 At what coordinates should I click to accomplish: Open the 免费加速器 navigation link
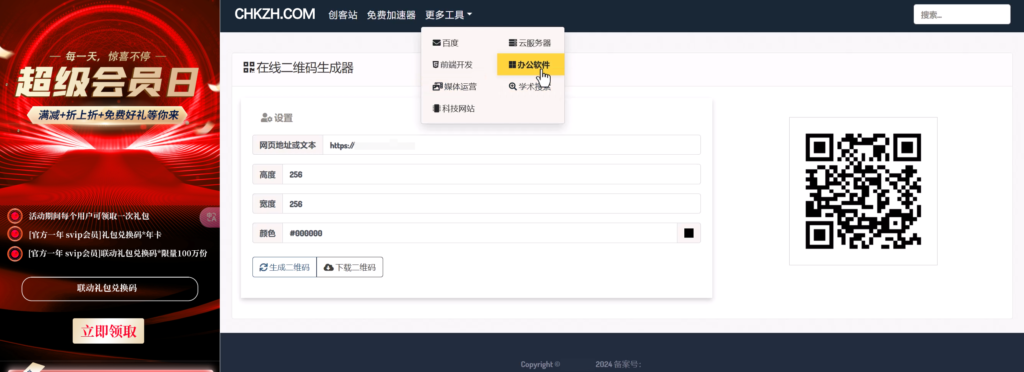pyautogui.click(x=391, y=14)
